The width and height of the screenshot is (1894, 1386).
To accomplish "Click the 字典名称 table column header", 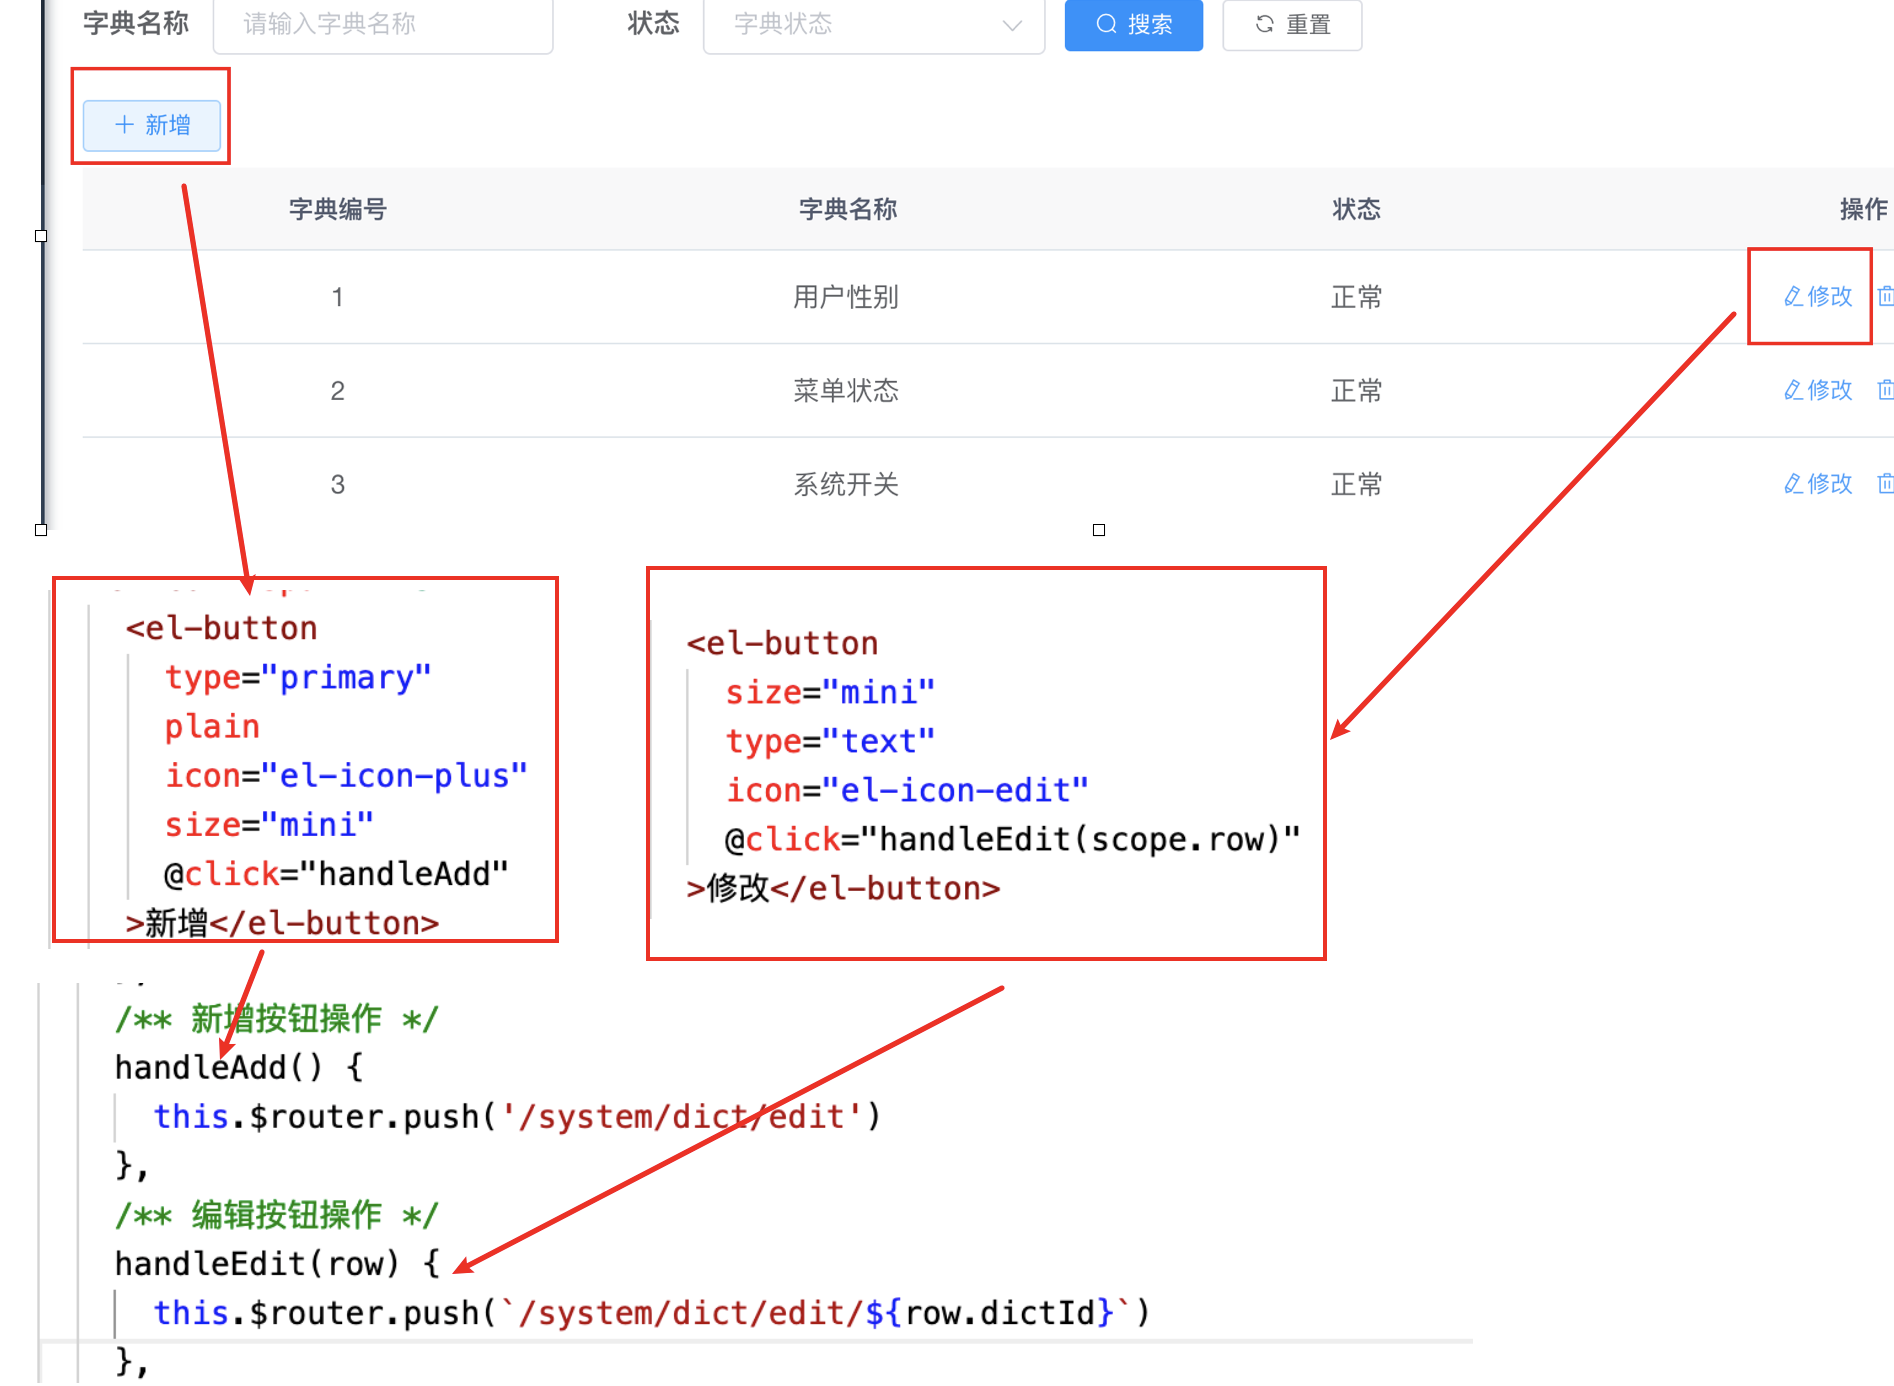I will click(x=847, y=209).
